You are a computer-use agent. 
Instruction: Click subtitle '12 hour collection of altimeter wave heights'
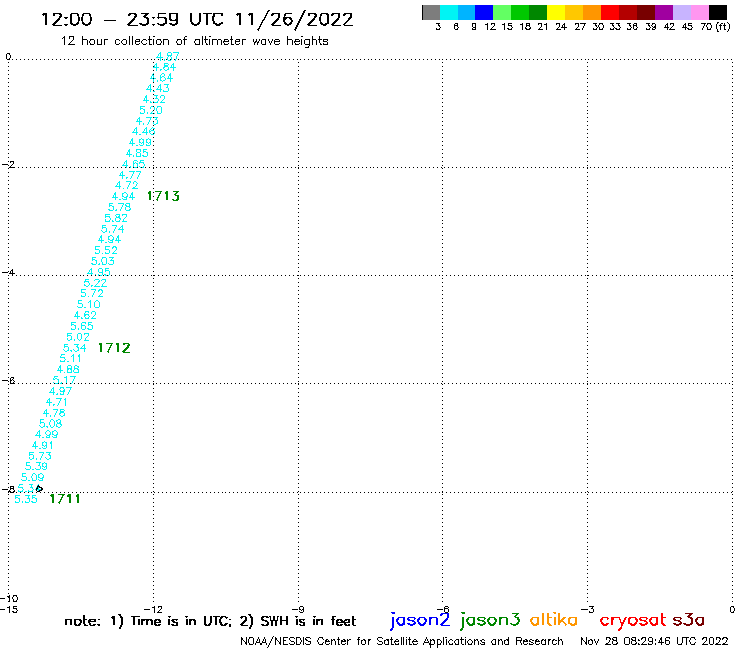coord(194,41)
